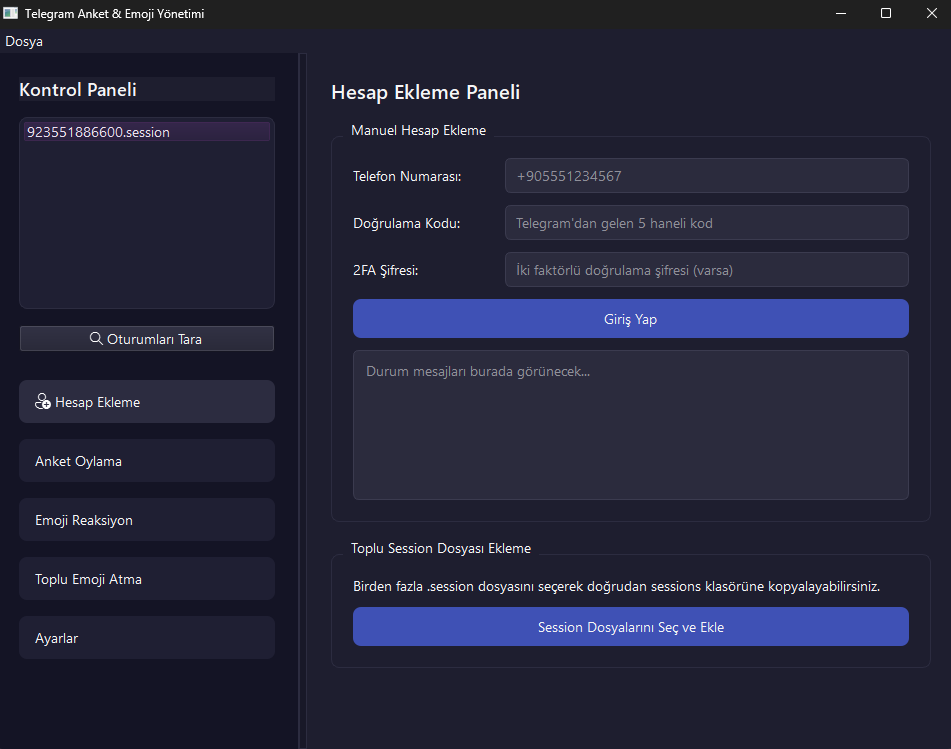
Task: Open the Toplu Emoji Atma page
Action: point(147,579)
